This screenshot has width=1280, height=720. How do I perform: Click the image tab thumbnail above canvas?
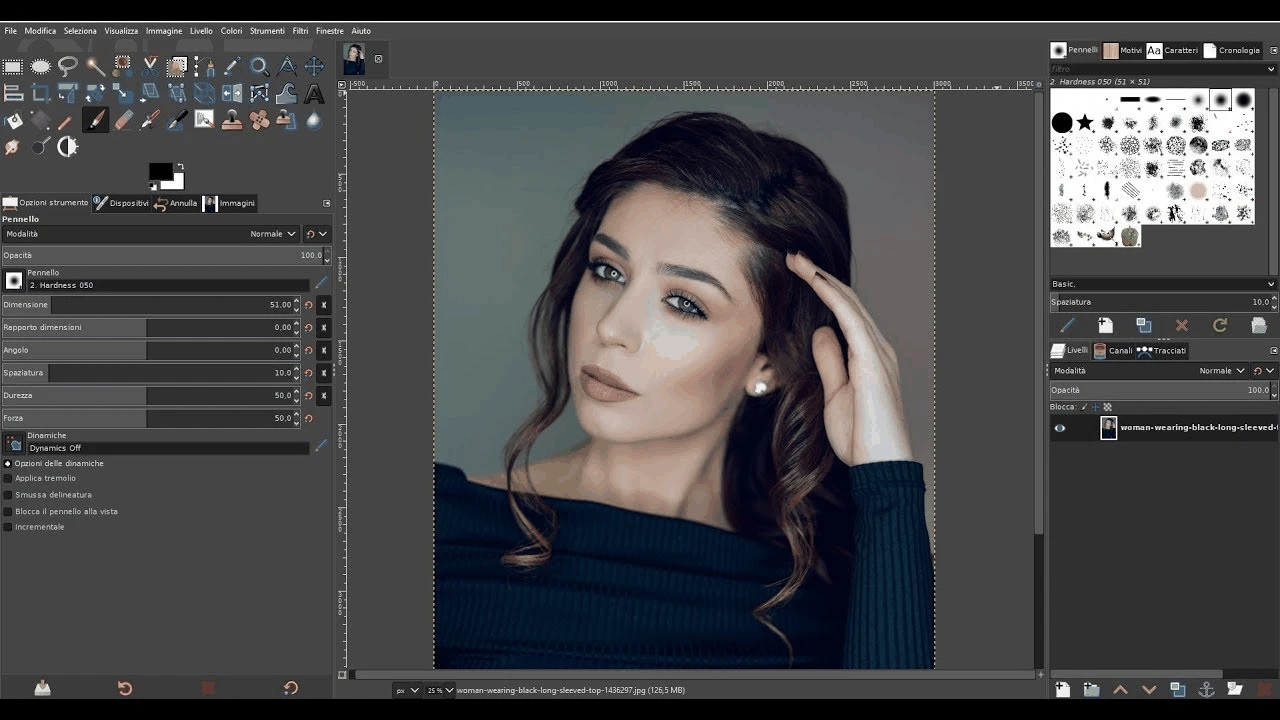(x=354, y=59)
